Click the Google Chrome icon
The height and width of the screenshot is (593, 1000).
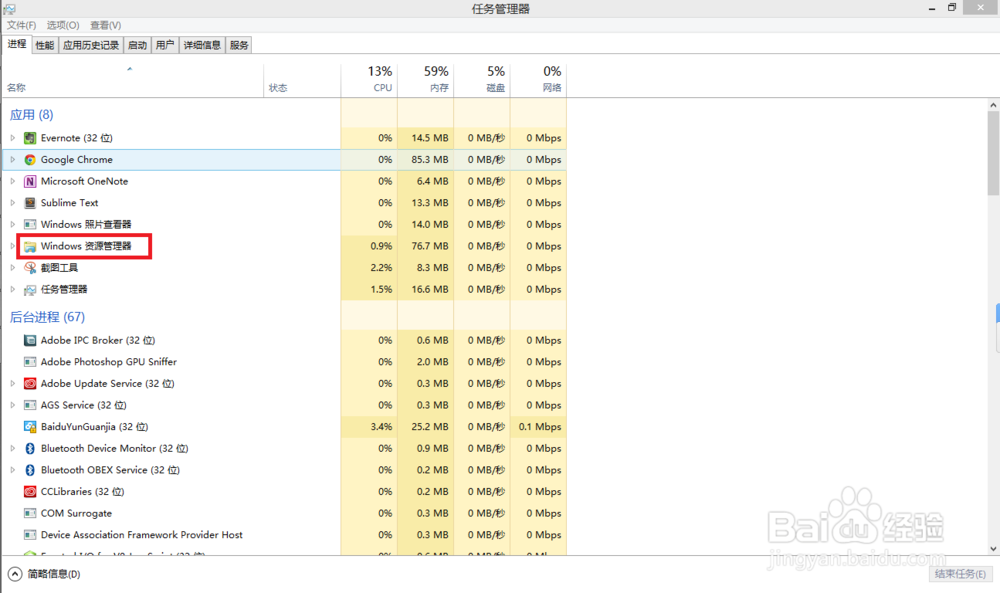tap(30, 160)
